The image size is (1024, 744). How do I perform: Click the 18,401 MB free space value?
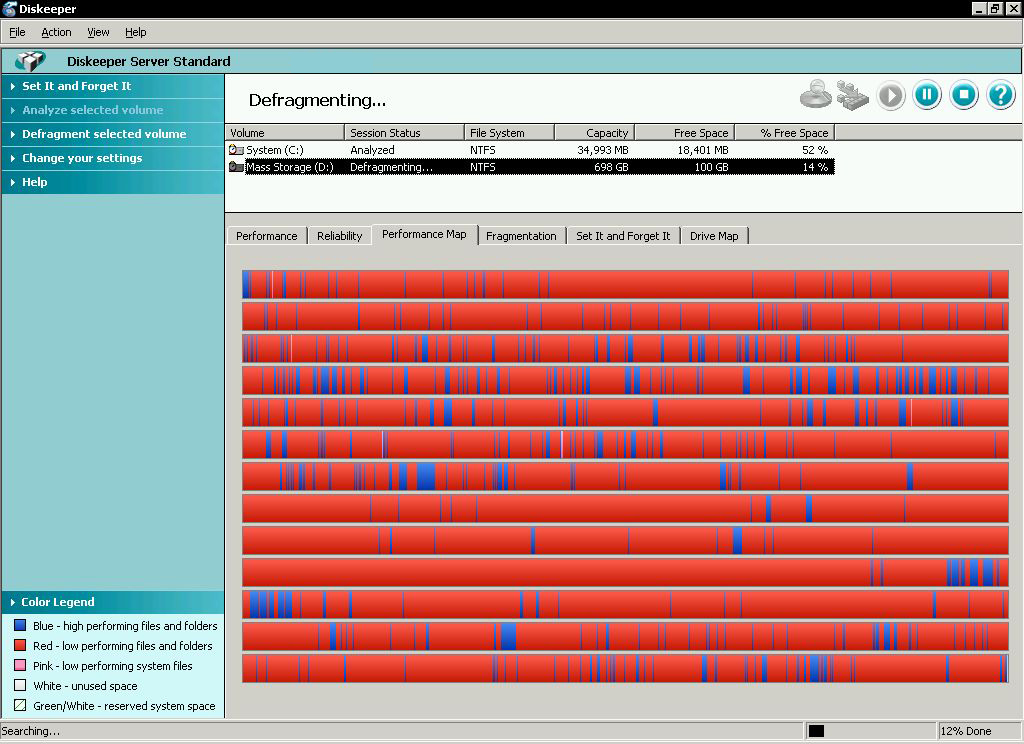coord(703,150)
